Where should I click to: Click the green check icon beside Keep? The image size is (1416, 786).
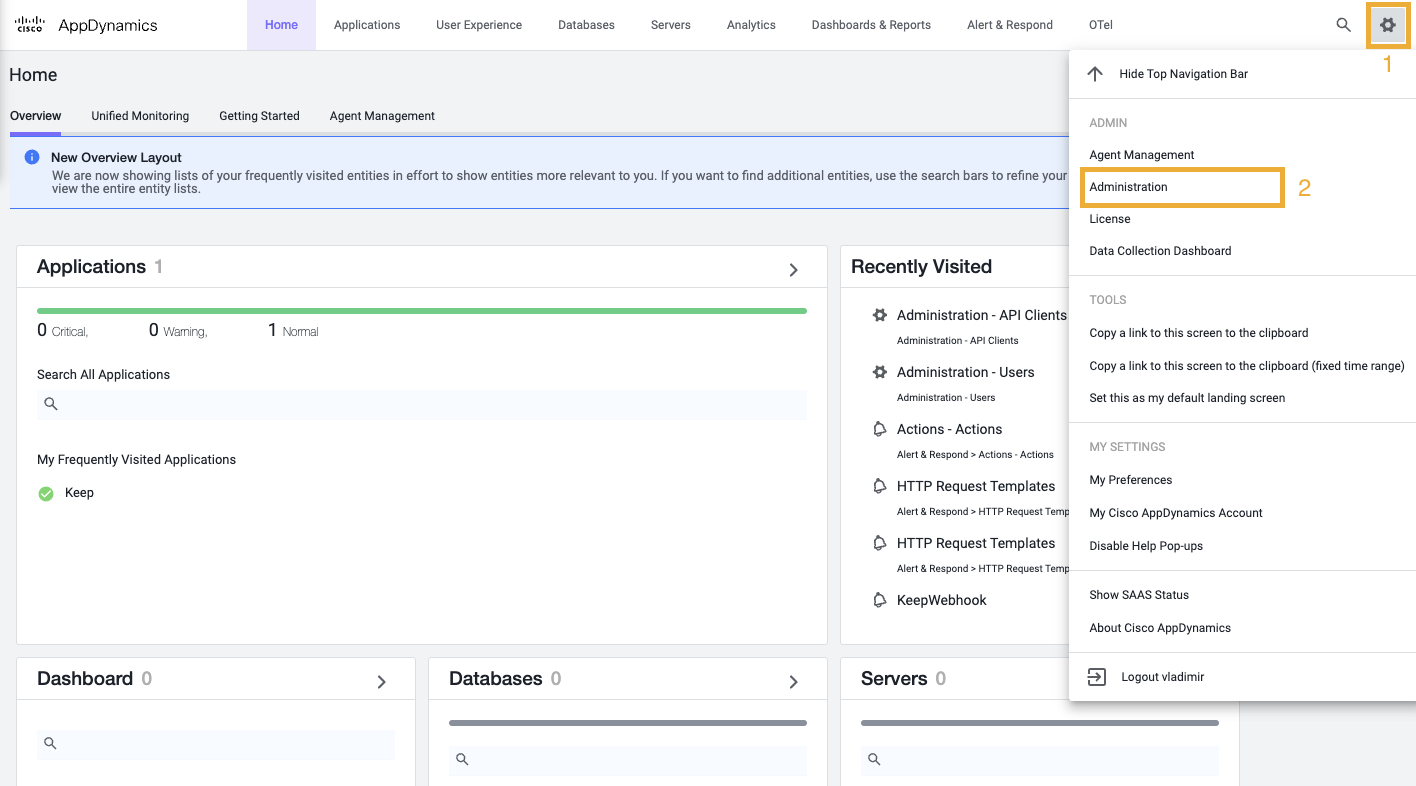(x=46, y=493)
